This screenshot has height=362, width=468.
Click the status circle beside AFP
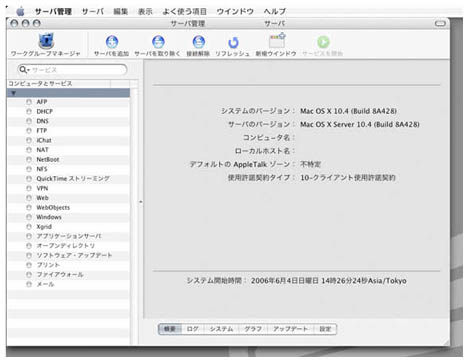29,102
